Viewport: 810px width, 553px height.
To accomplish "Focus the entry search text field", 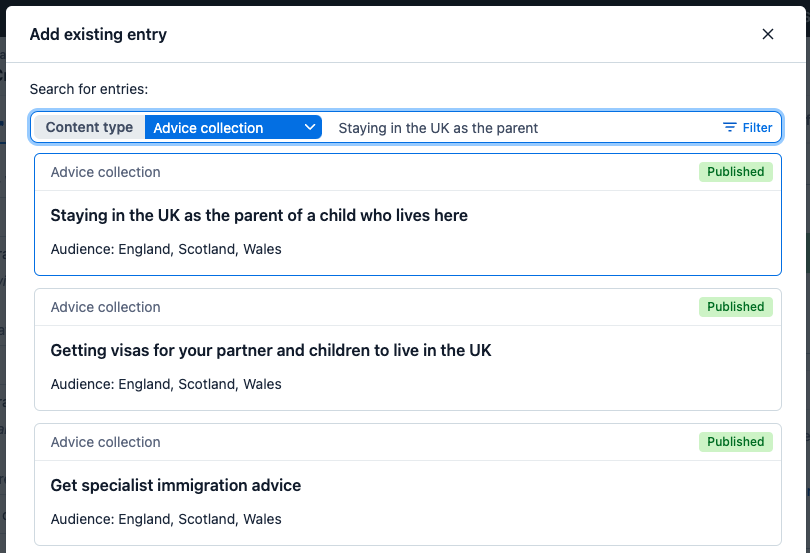I will point(520,128).
